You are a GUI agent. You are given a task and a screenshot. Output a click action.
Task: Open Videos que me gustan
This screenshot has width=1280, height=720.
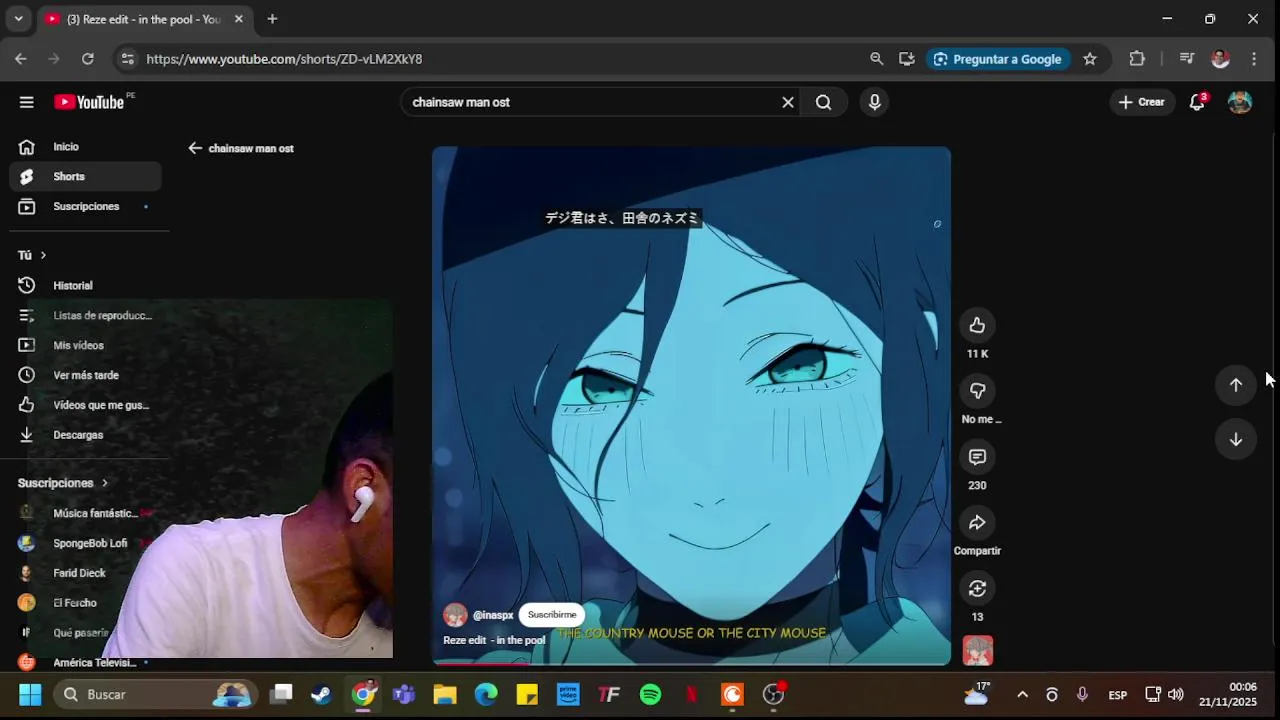85,406
